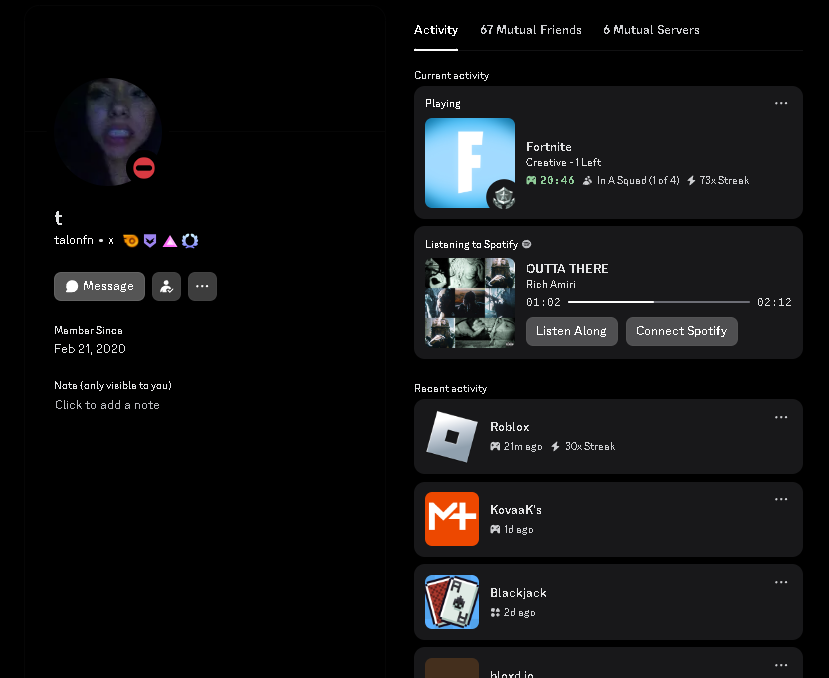Open bloxd.io activity options menu
The width and height of the screenshot is (829, 678).
[x=781, y=665]
